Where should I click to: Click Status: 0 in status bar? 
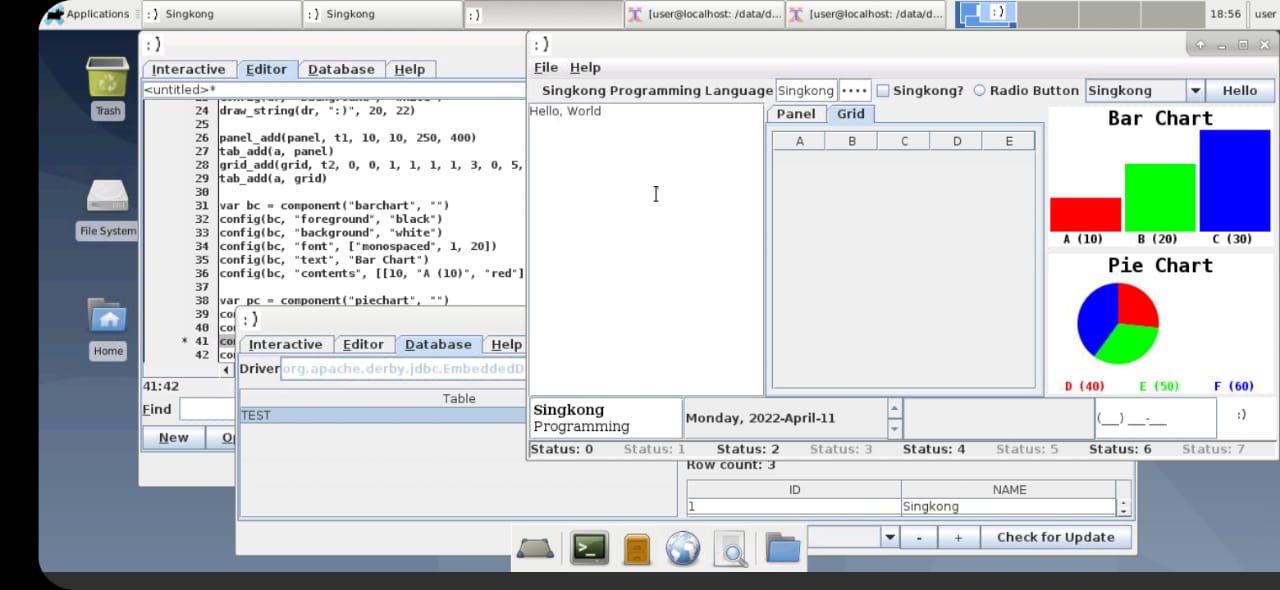pyautogui.click(x=561, y=449)
